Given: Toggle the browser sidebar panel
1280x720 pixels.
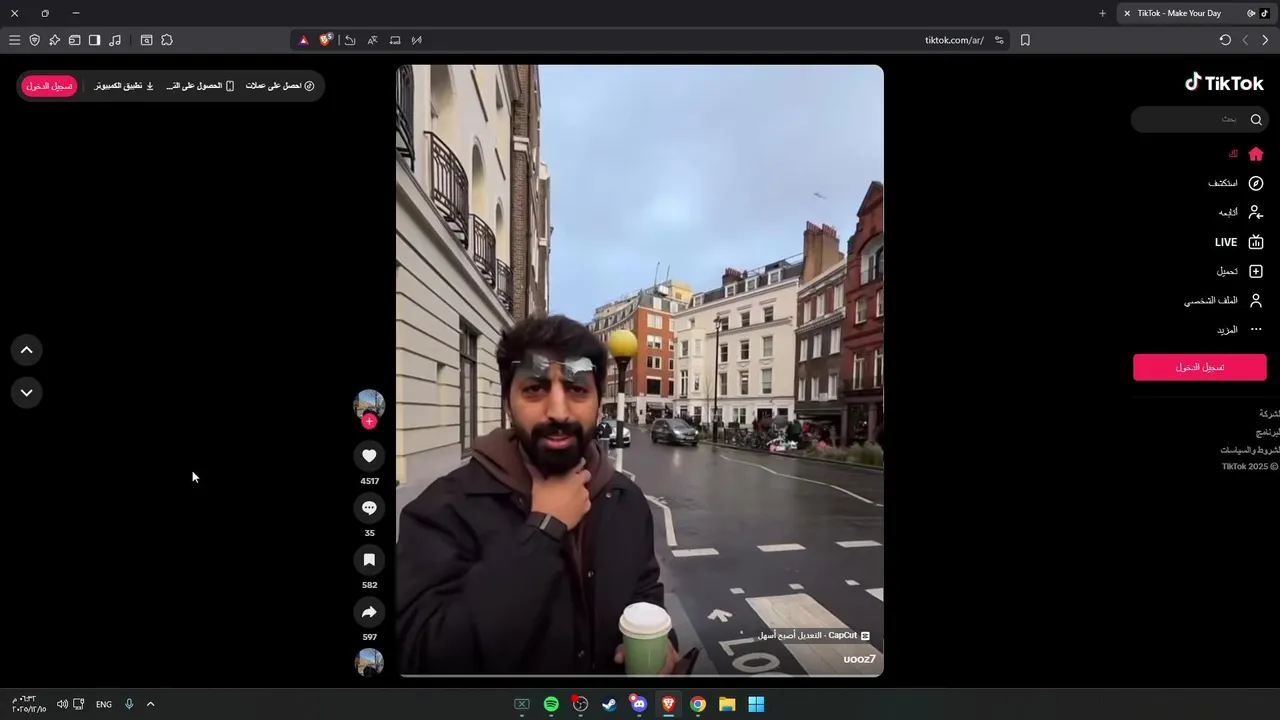Looking at the screenshot, I should (94, 40).
